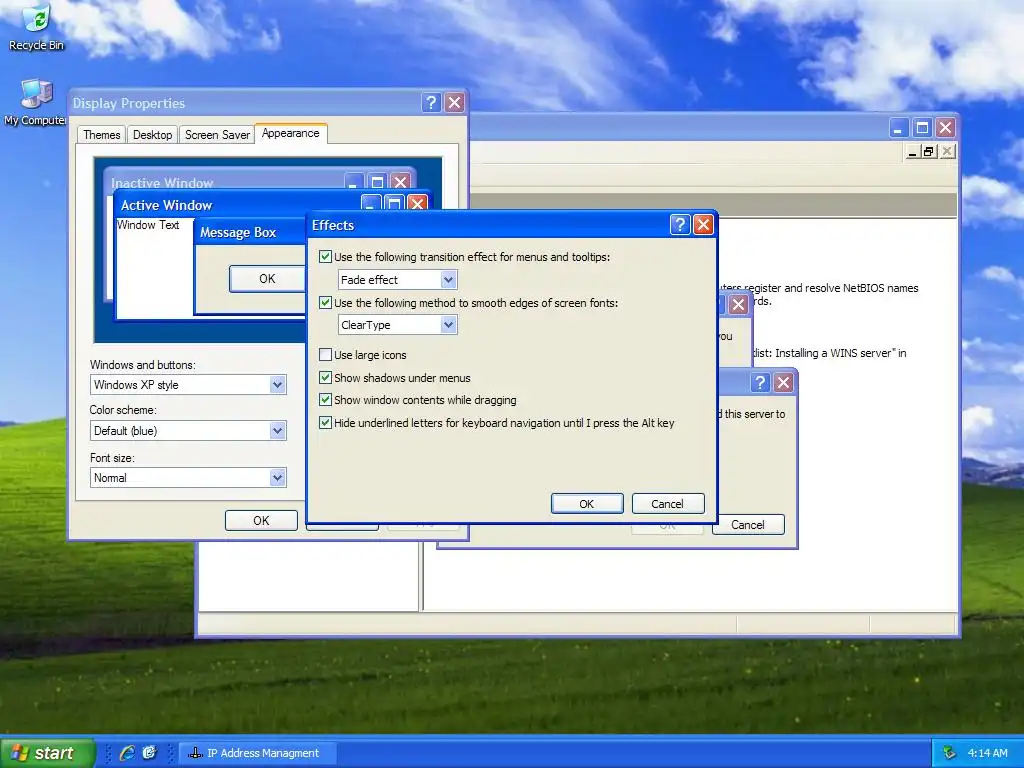Click Cancel in the server dialog behind
Screen dimensions: 1024x768
pos(748,524)
